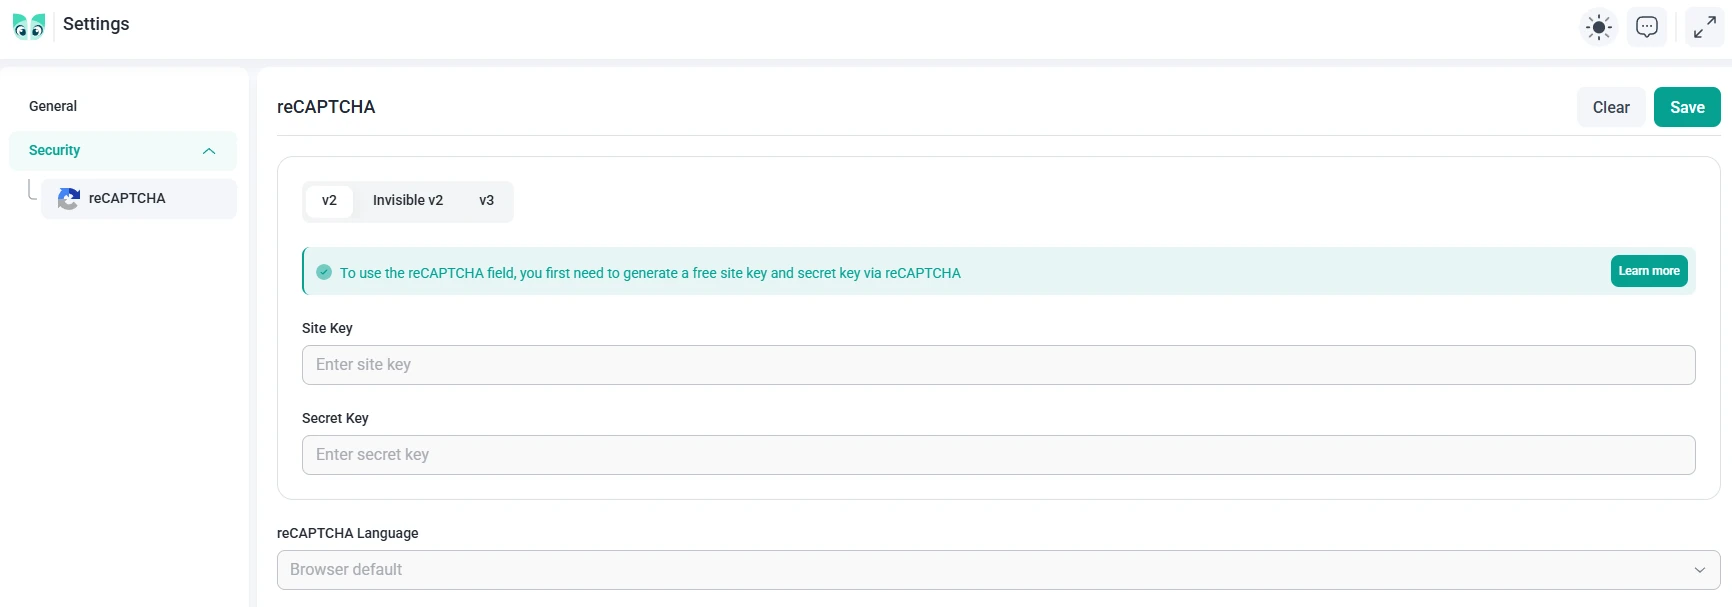Click the Learn more button

[x=1649, y=271]
